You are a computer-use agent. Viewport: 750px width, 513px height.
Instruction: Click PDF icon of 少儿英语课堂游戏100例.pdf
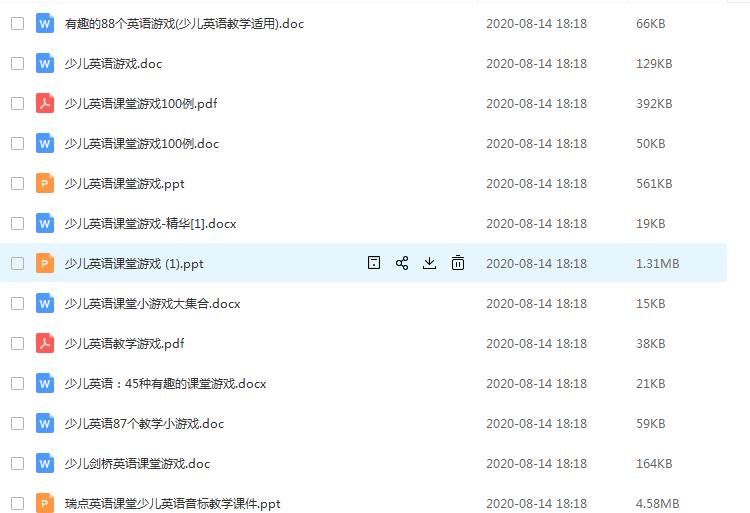coord(45,103)
